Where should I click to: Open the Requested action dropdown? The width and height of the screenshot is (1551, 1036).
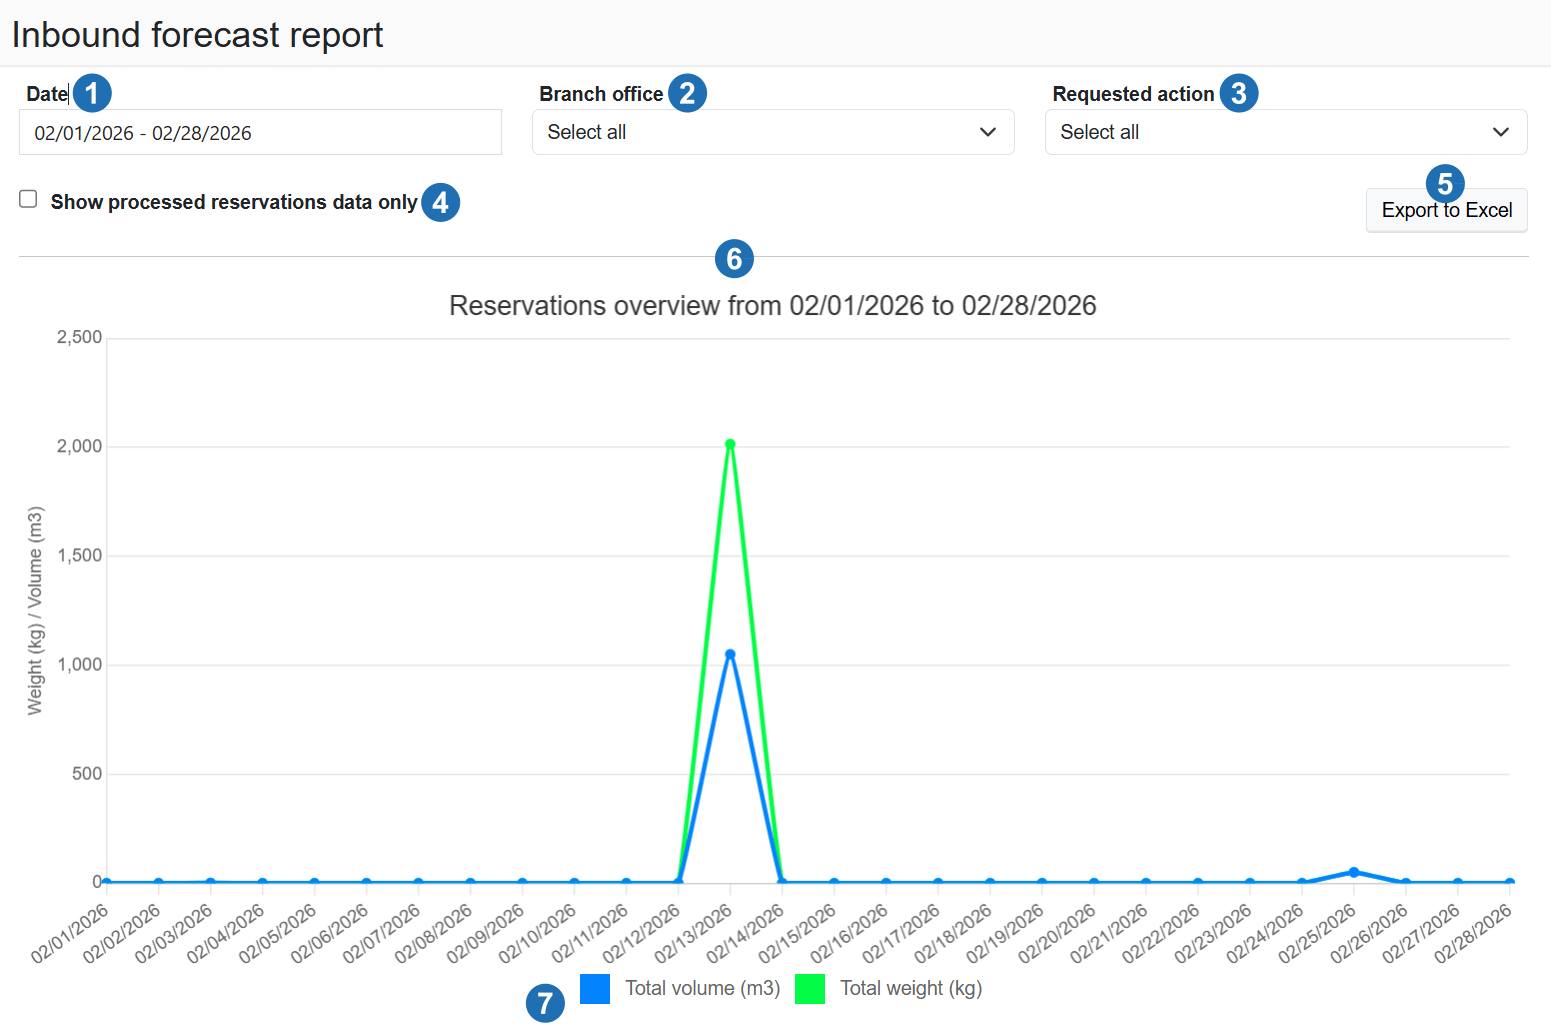[x=1285, y=132]
